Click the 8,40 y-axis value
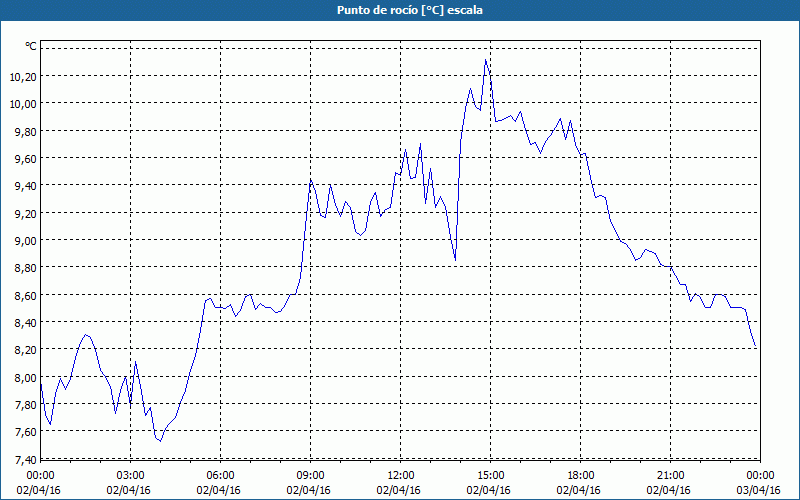This screenshot has height=500, width=800. (26, 322)
